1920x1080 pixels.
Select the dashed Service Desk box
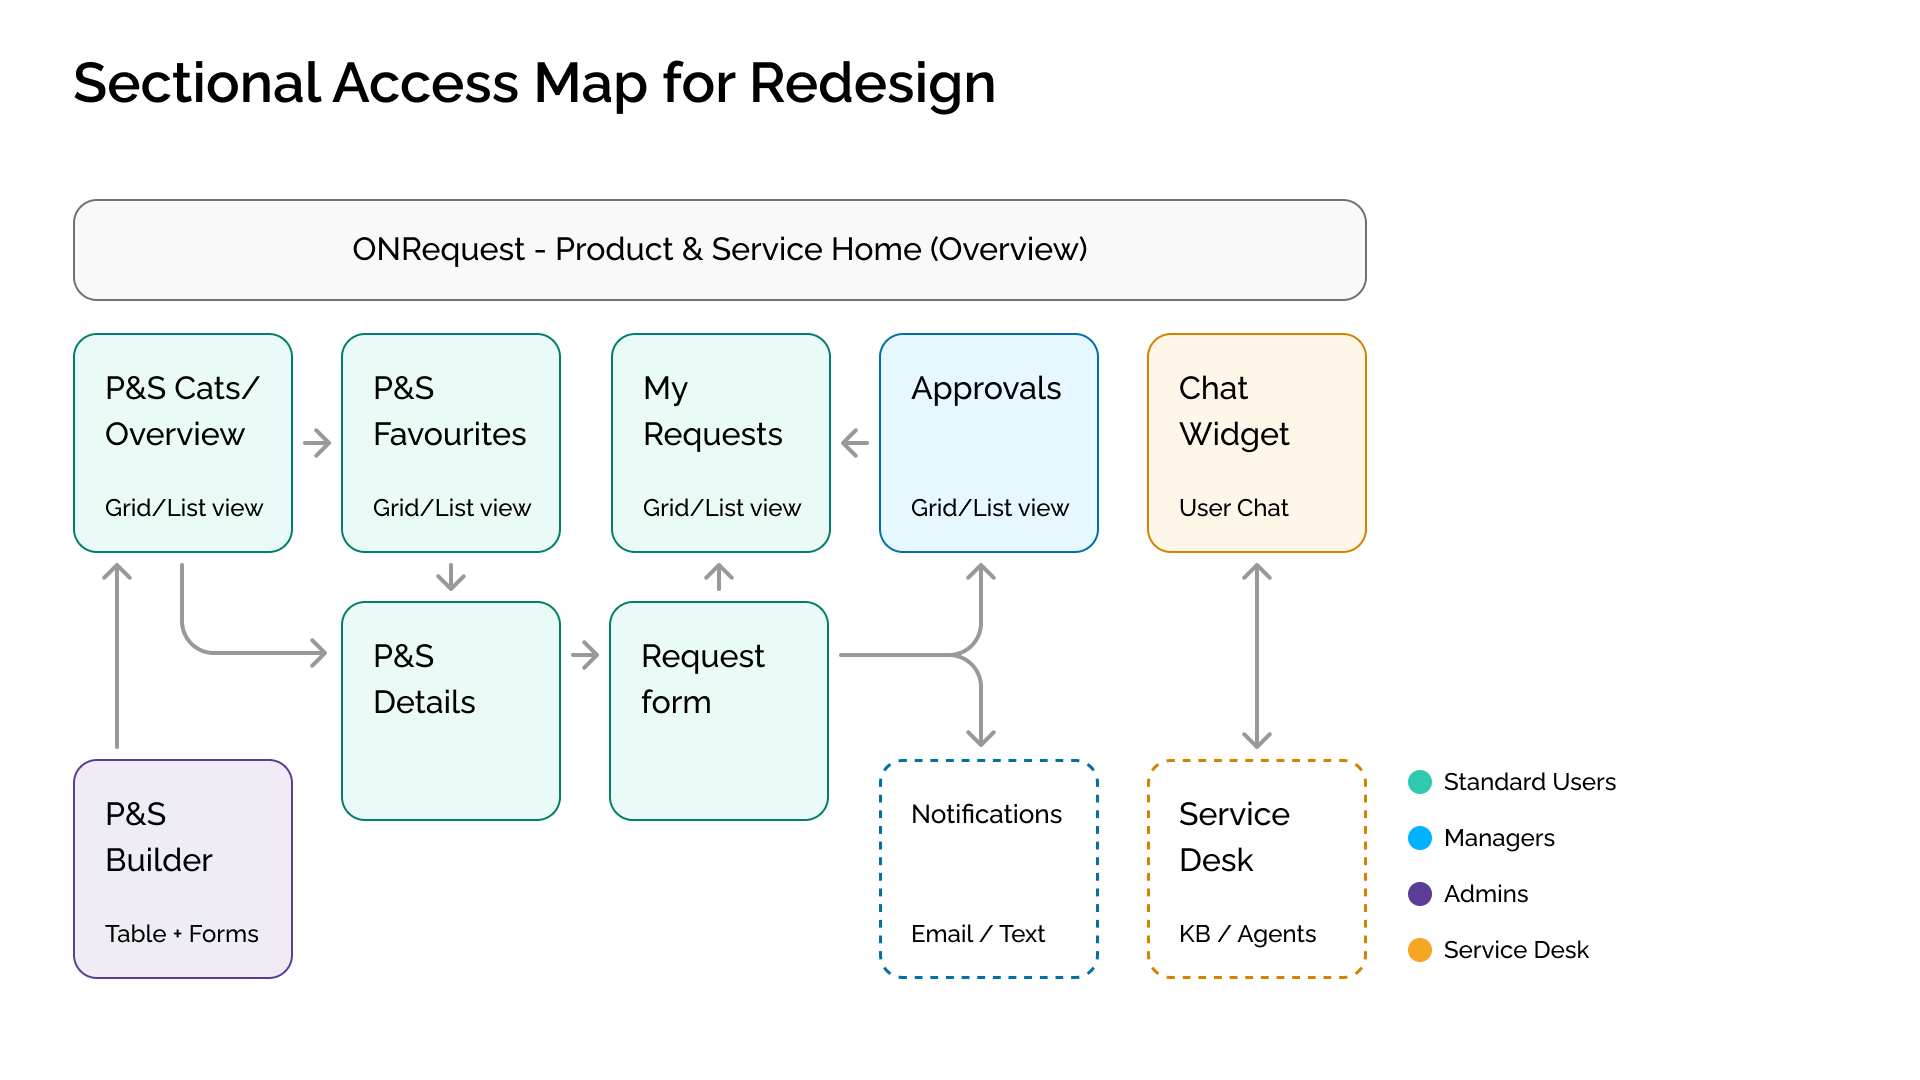pyautogui.click(x=1256, y=869)
